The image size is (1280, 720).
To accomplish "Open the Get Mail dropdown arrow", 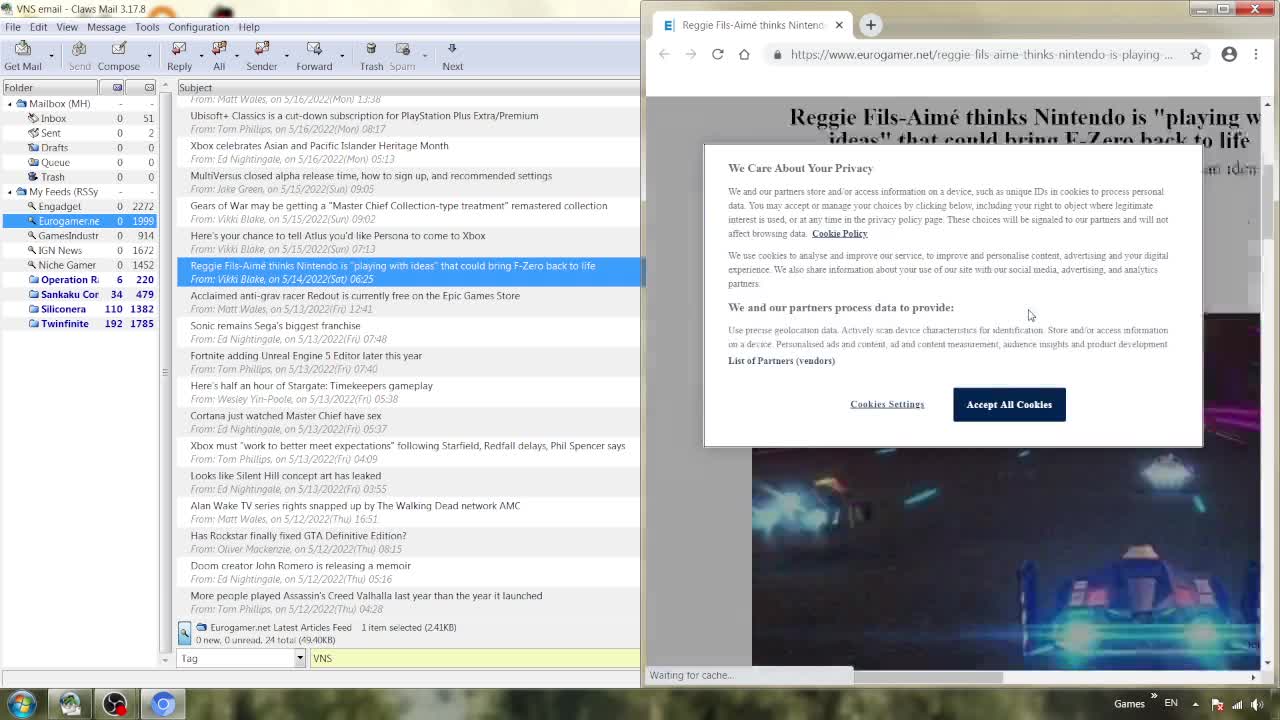I will tap(51, 56).
